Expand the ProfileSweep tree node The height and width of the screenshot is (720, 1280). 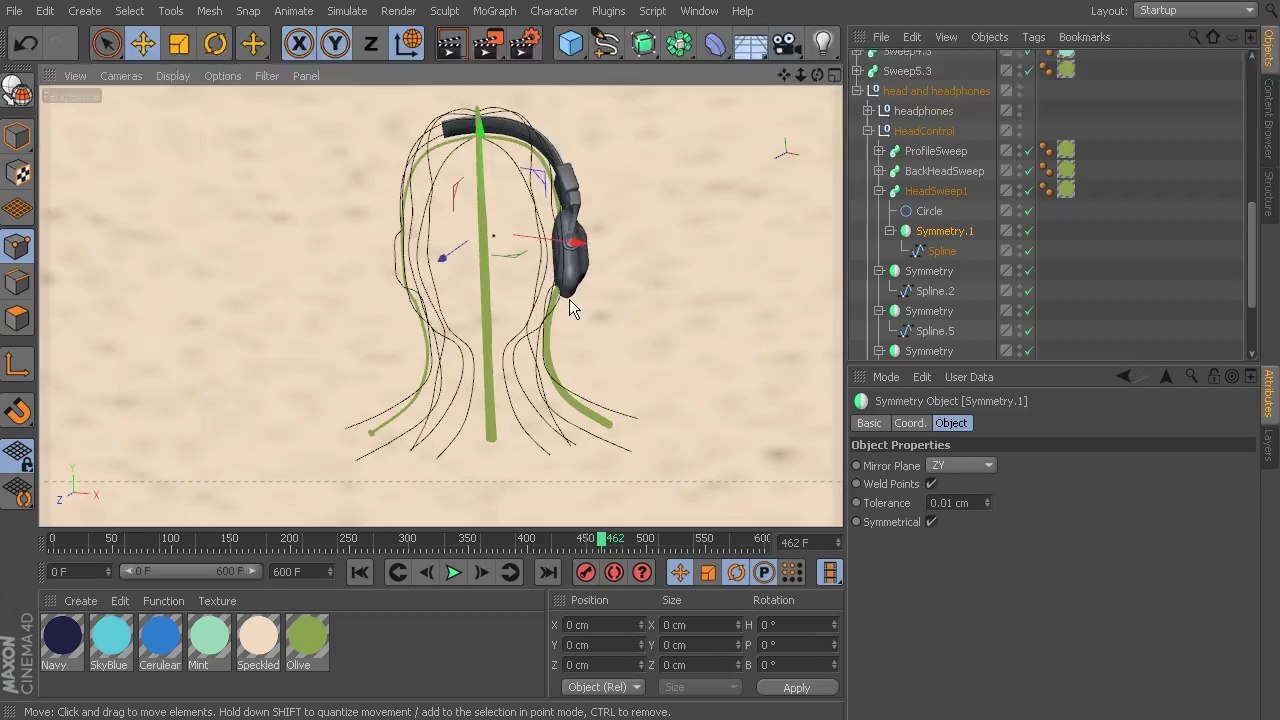879,151
